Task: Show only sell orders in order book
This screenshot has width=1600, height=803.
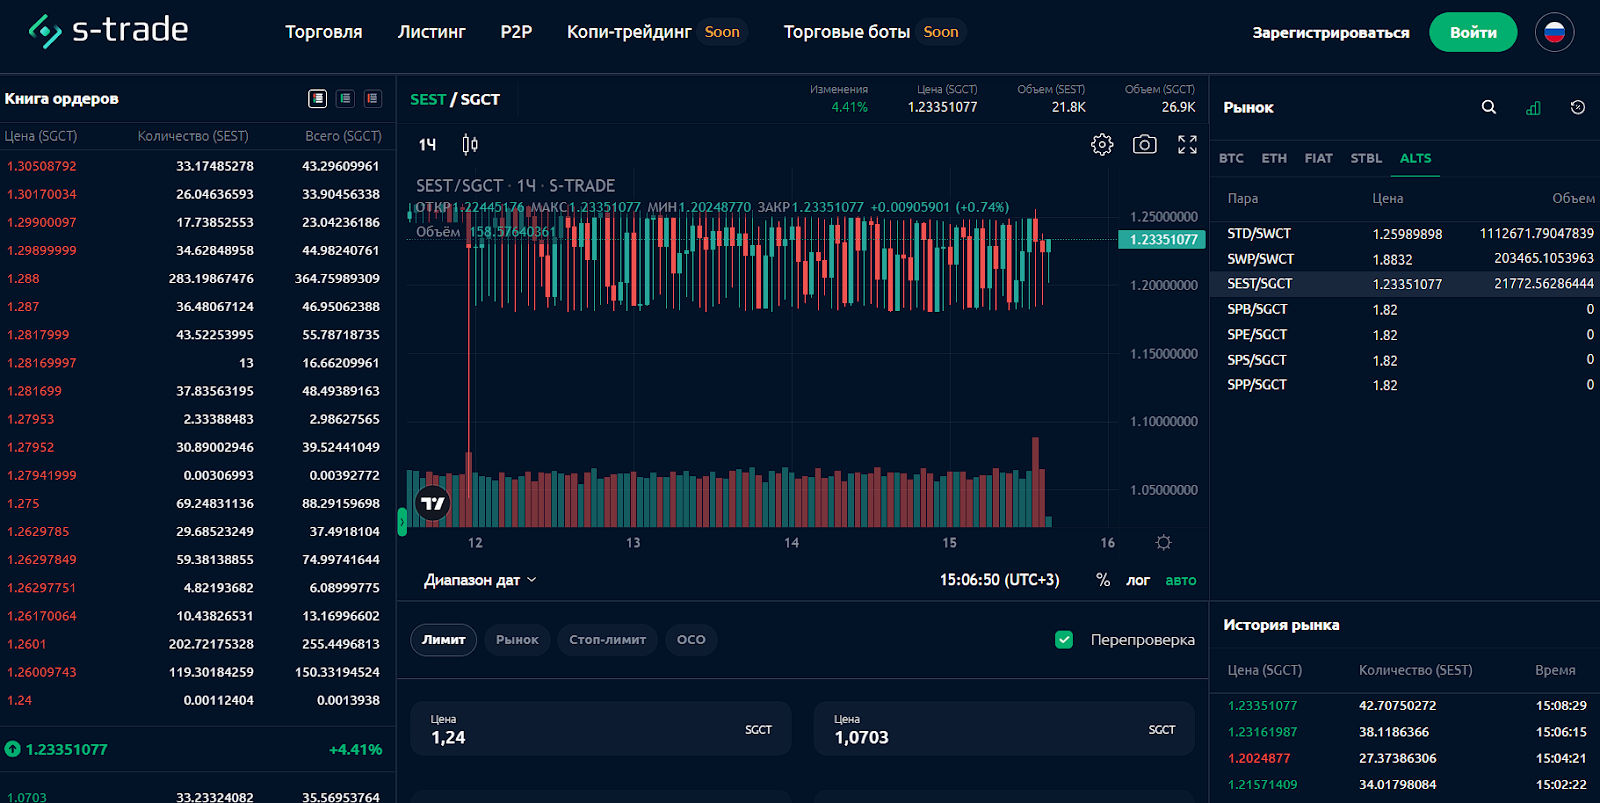Action: [x=373, y=98]
